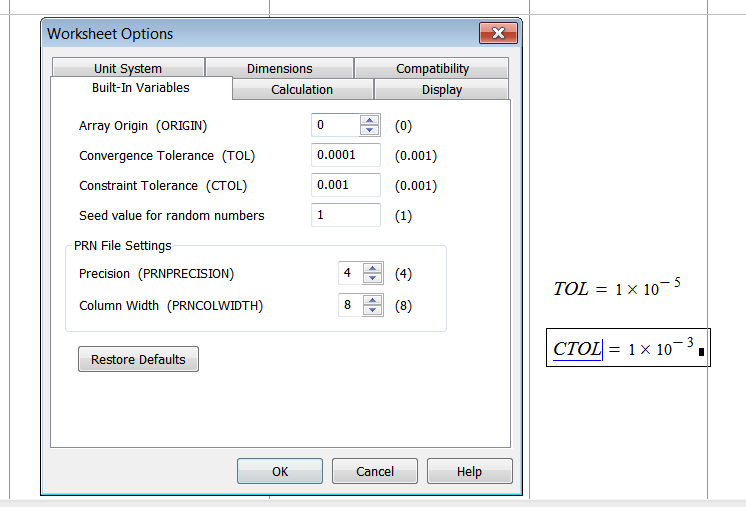Image resolution: width=746 pixels, height=507 pixels.
Task: Click the Convergence Tolerance TOL field
Action: click(346, 155)
